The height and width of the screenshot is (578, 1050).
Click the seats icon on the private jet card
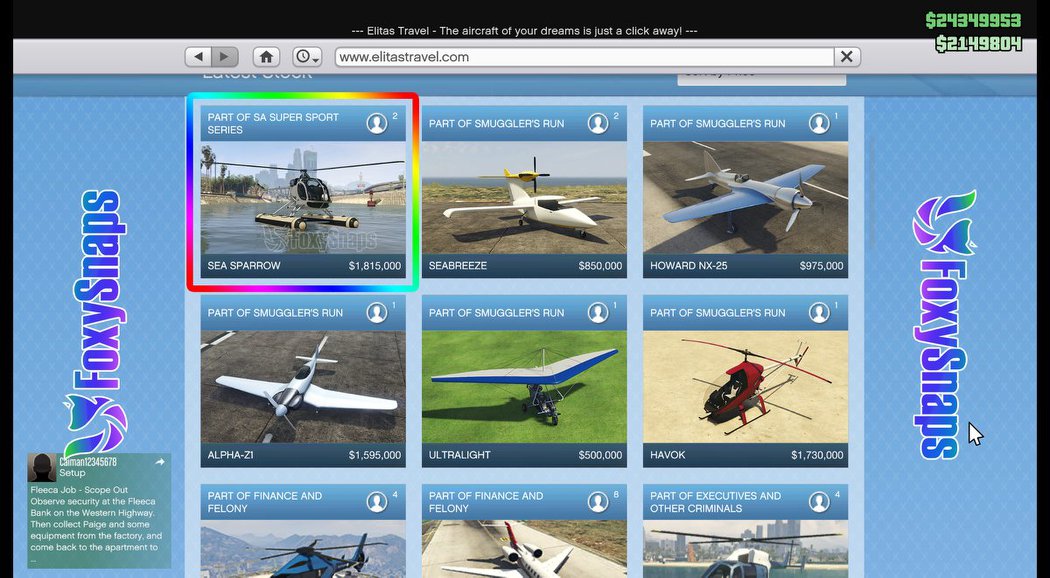point(598,502)
